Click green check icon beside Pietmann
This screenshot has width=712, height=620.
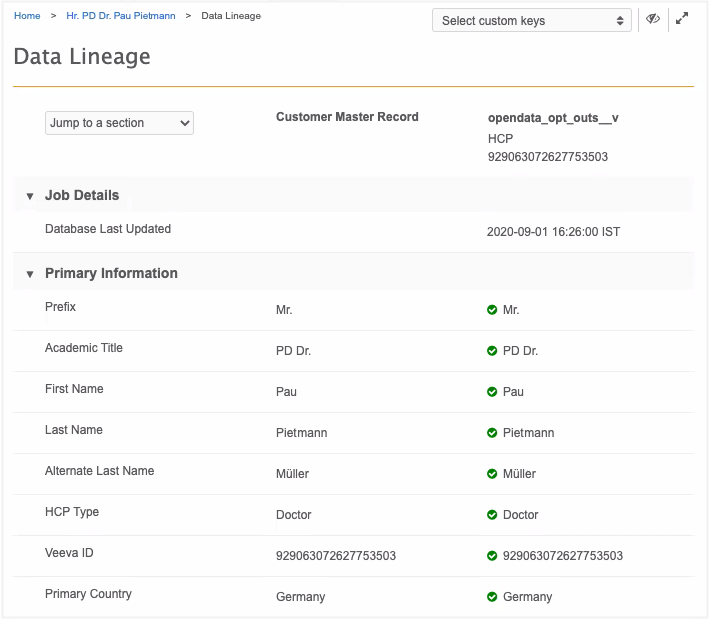point(492,433)
